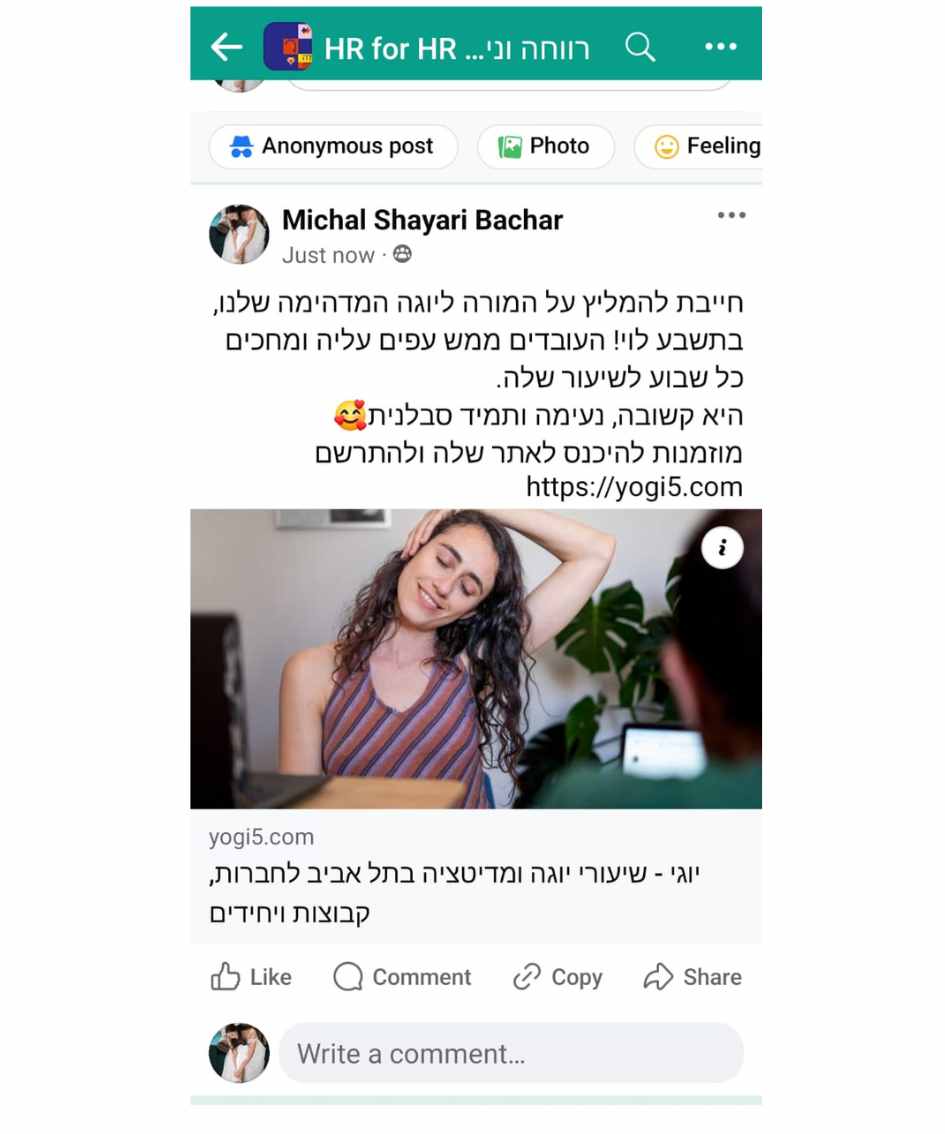The width and height of the screenshot is (945, 1134).
Task: Select the Photo post option
Action: [x=546, y=146]
